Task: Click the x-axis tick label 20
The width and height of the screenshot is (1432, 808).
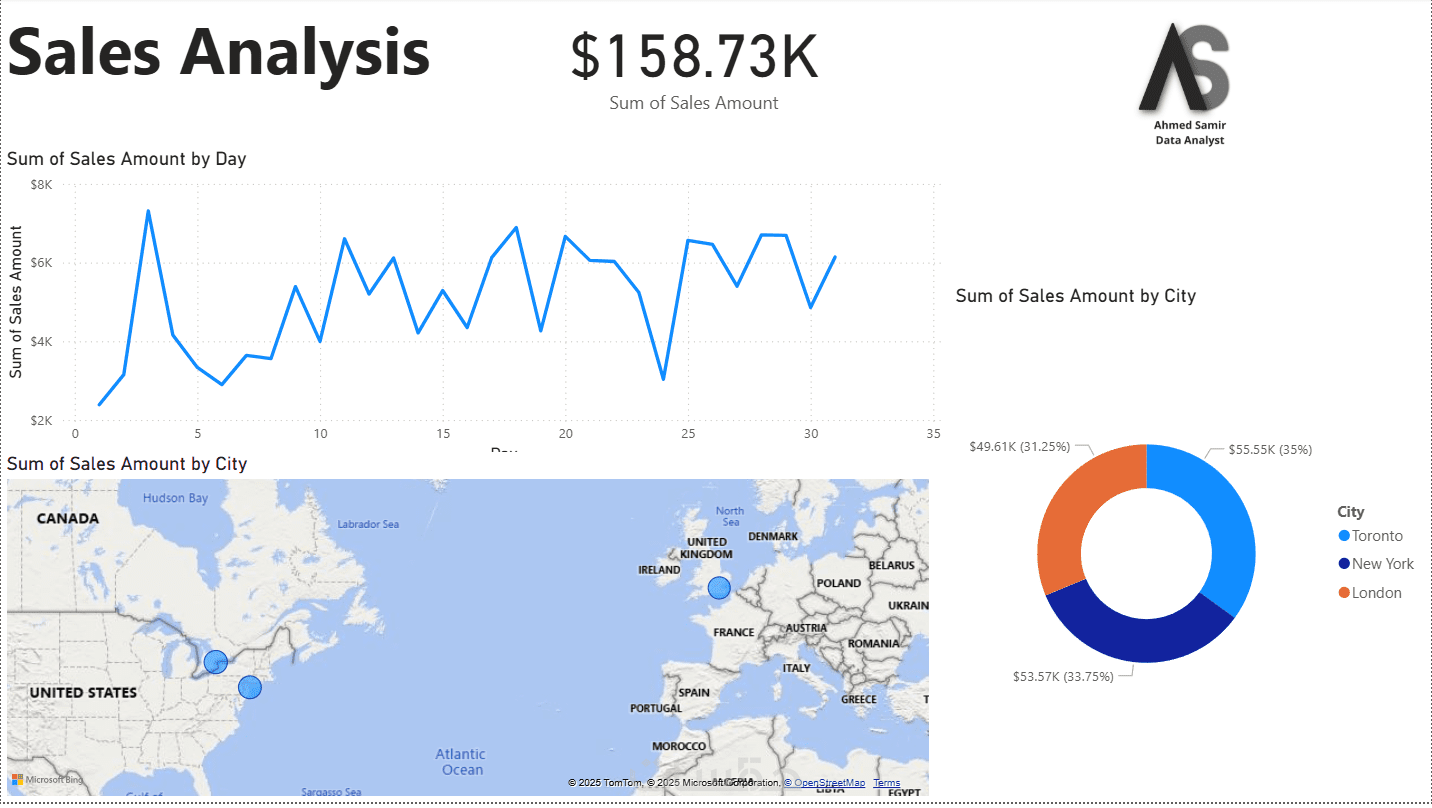Action: (565, 434)
